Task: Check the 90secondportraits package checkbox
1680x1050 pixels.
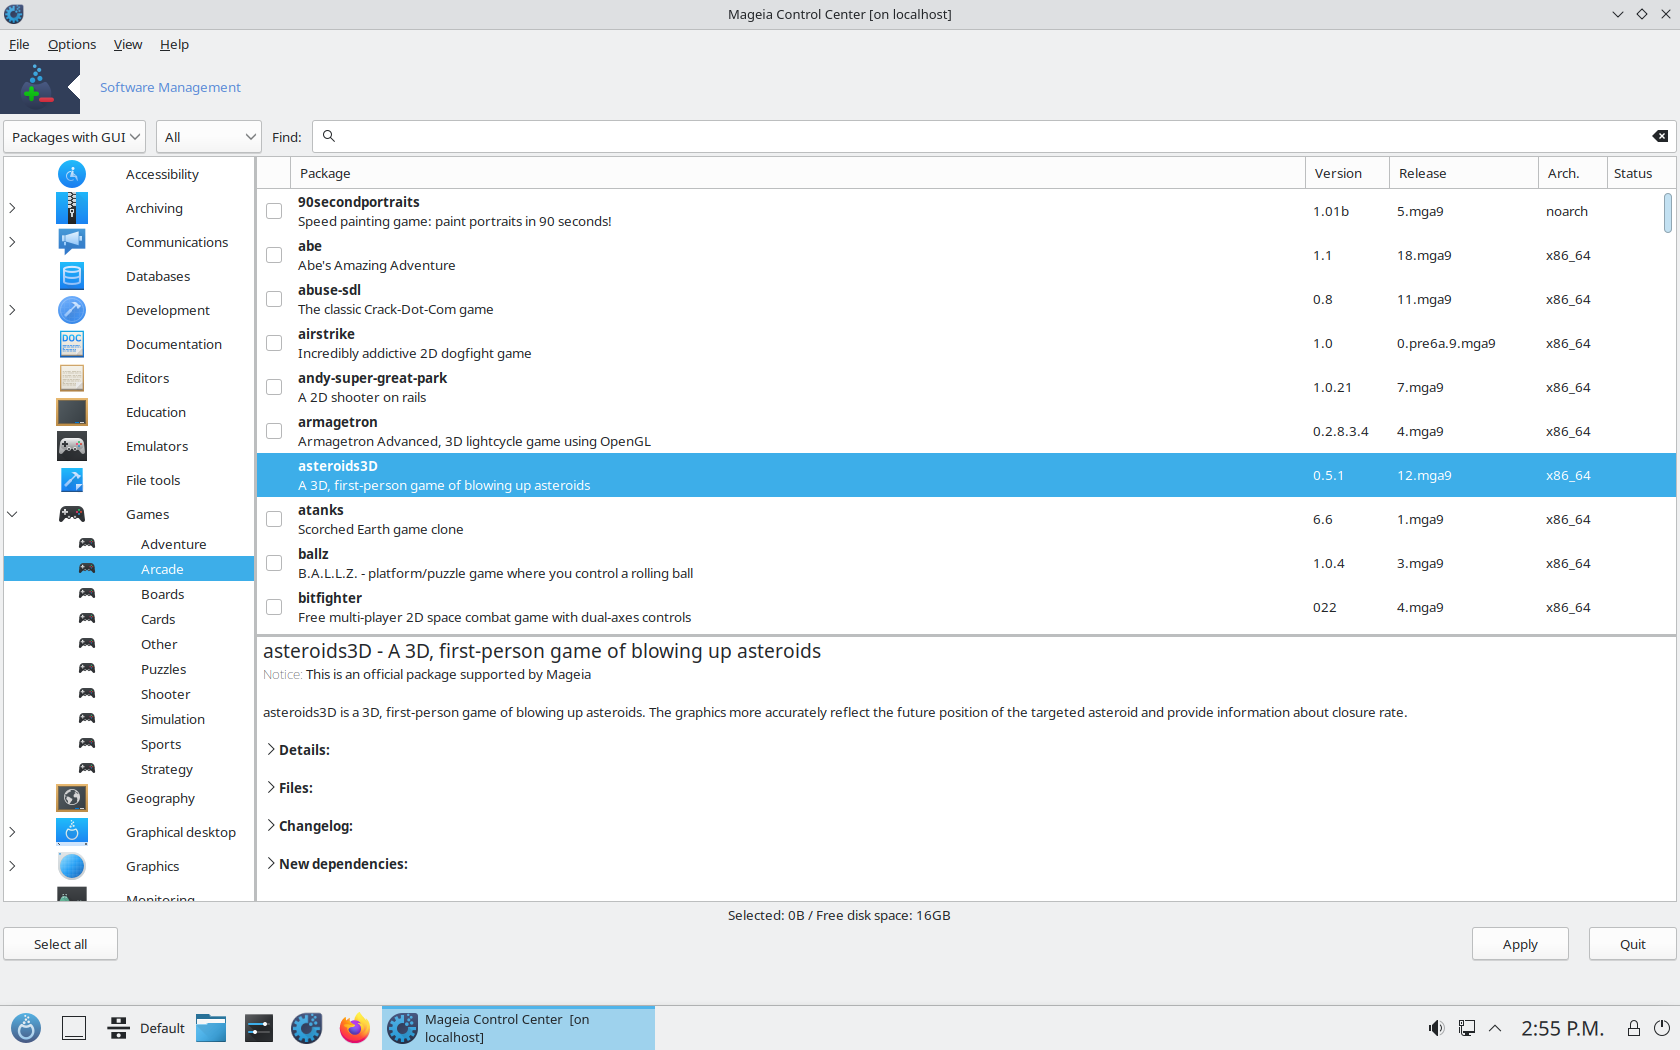Action: (x=274, y=211)
